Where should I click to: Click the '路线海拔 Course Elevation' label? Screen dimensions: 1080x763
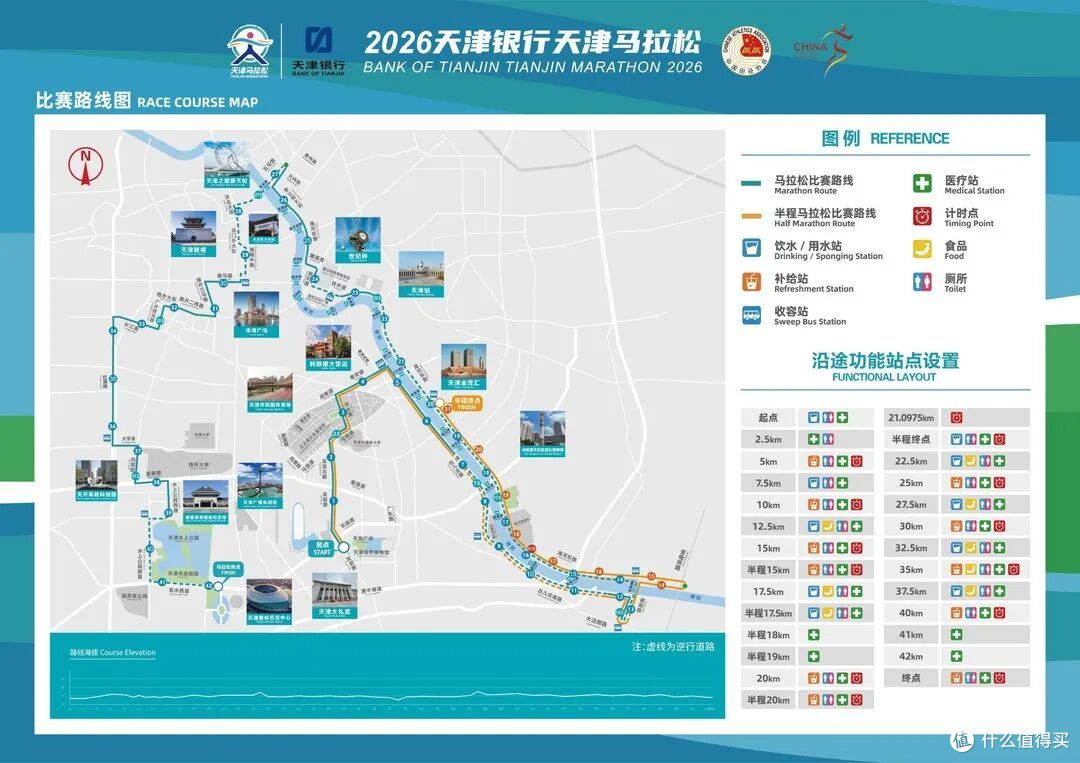pos(112,652)
